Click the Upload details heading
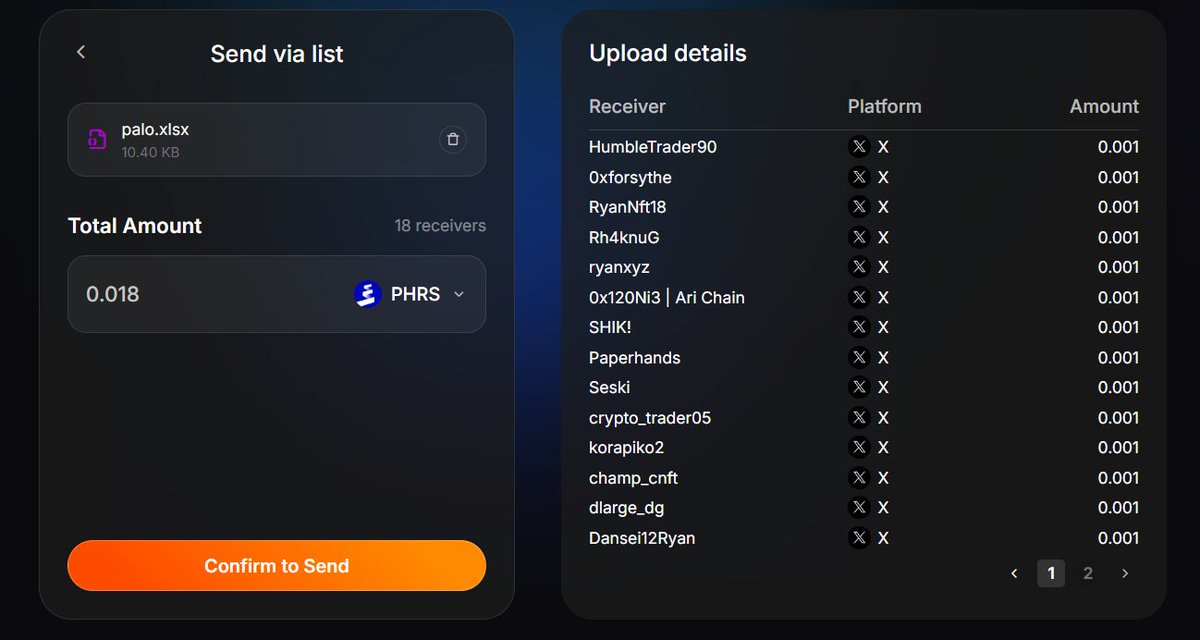The image size is (1200, 640). point(668,53)
